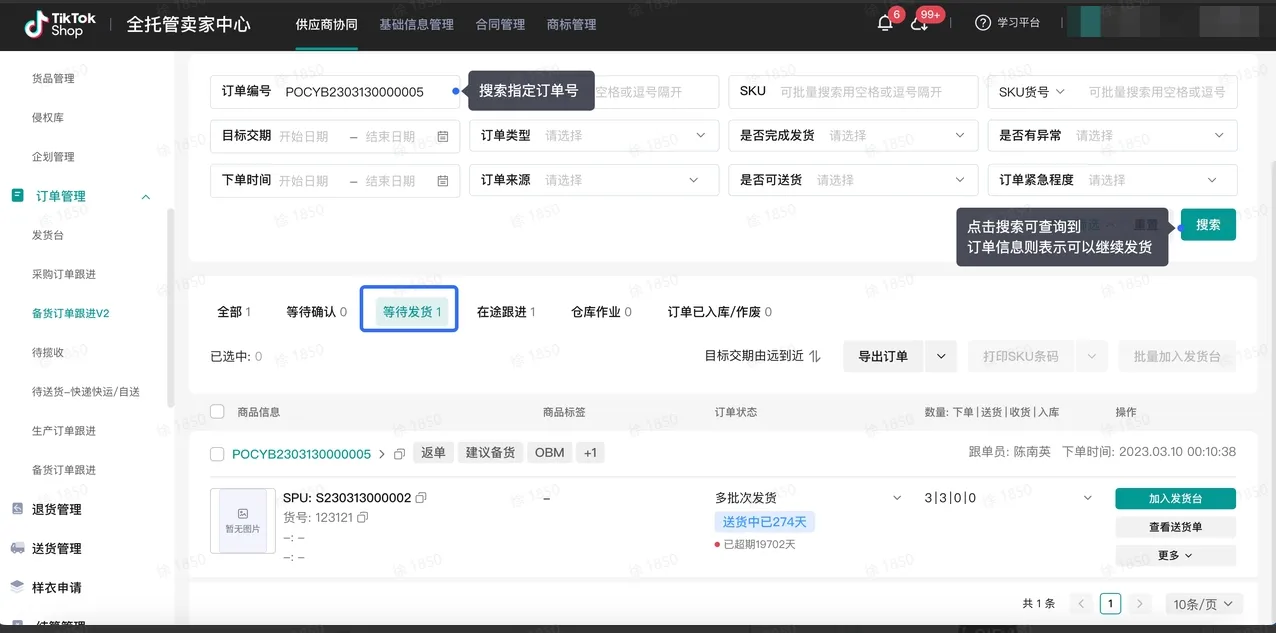Select 等待确认 0 tab
This screenshot has height=633, width=1276.
coord(316,312)
